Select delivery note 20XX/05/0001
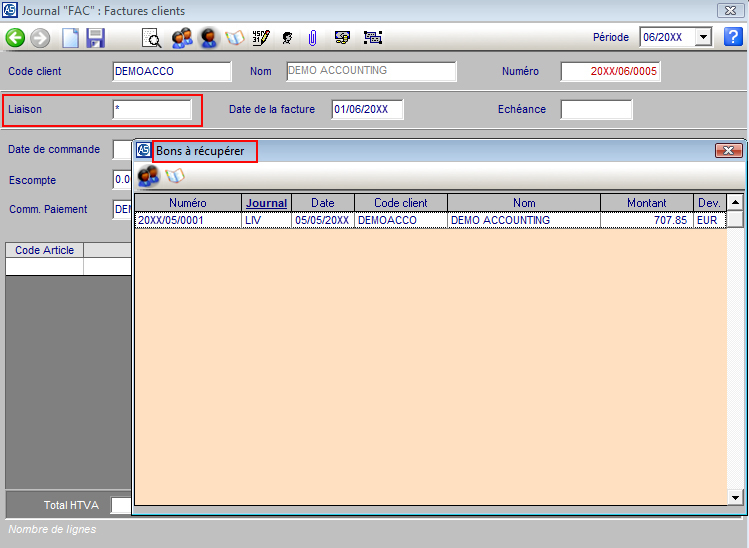This screenshot has height=548, width=749. pyautogui.click(x=188, y=220)
